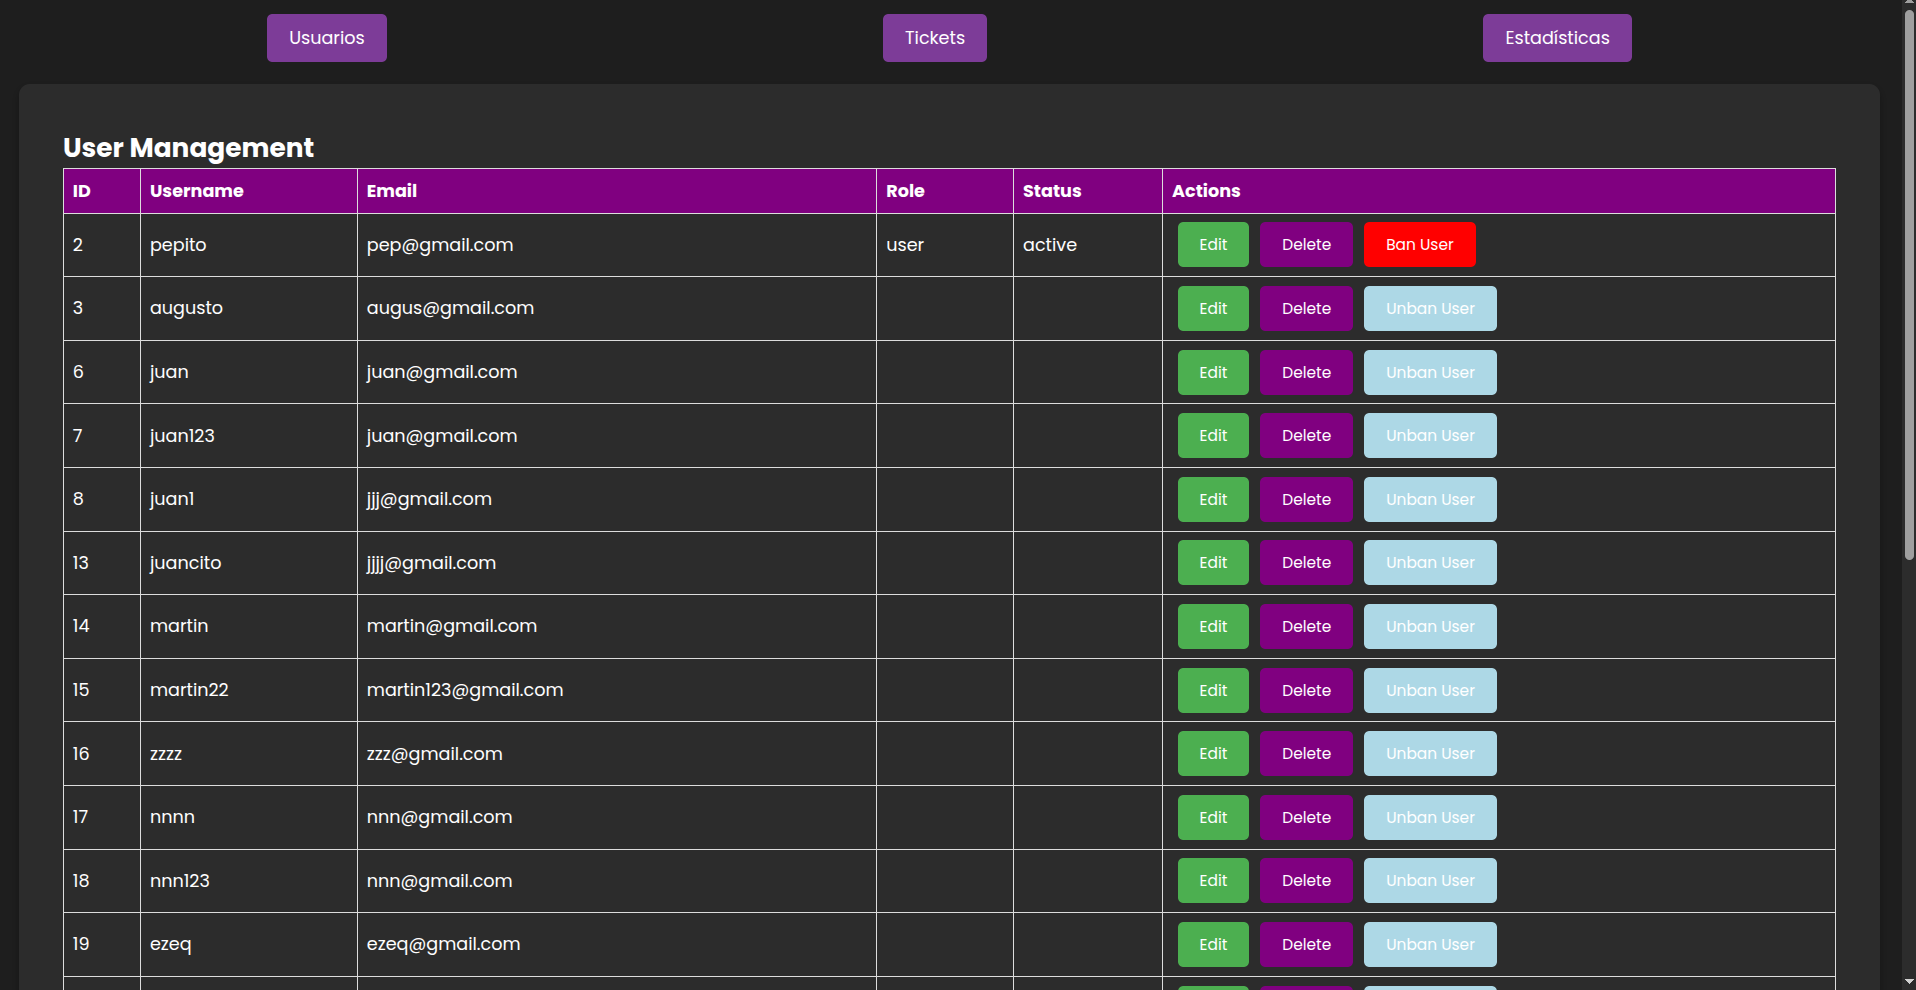Screen dimensions: 1916x990
Task: Select email jjjj@gmail.com
Action: pos(431,563)
